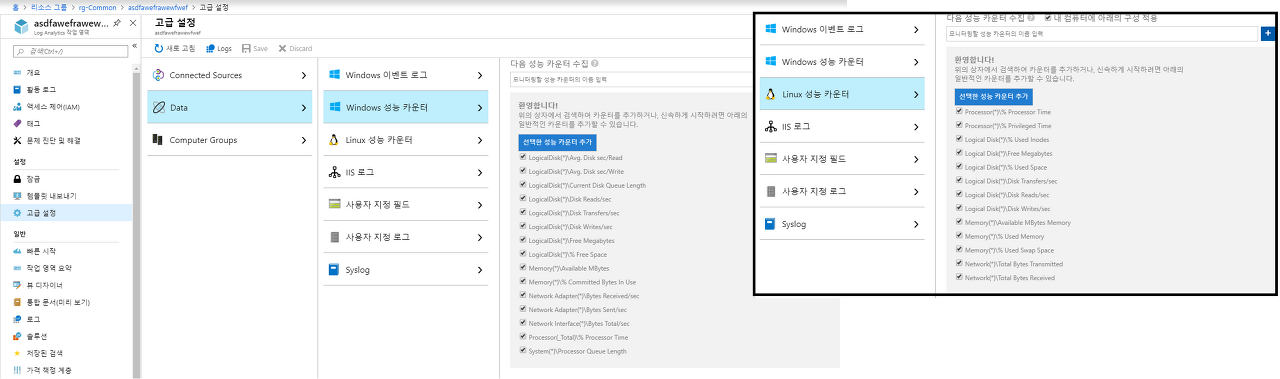Toggle Memory(*)\% Used Swap Space checkbox
This screenshot has height=379, width=1280.
[x=959, y=250]
